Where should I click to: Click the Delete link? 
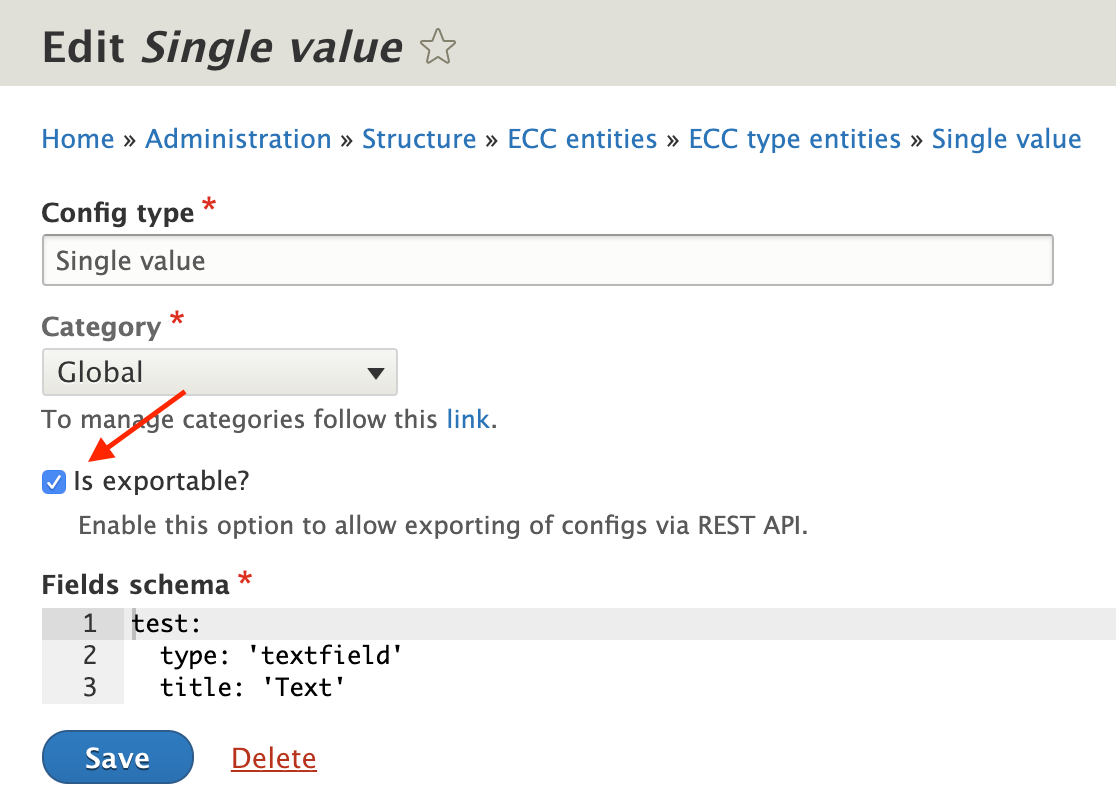pos(273,757)
